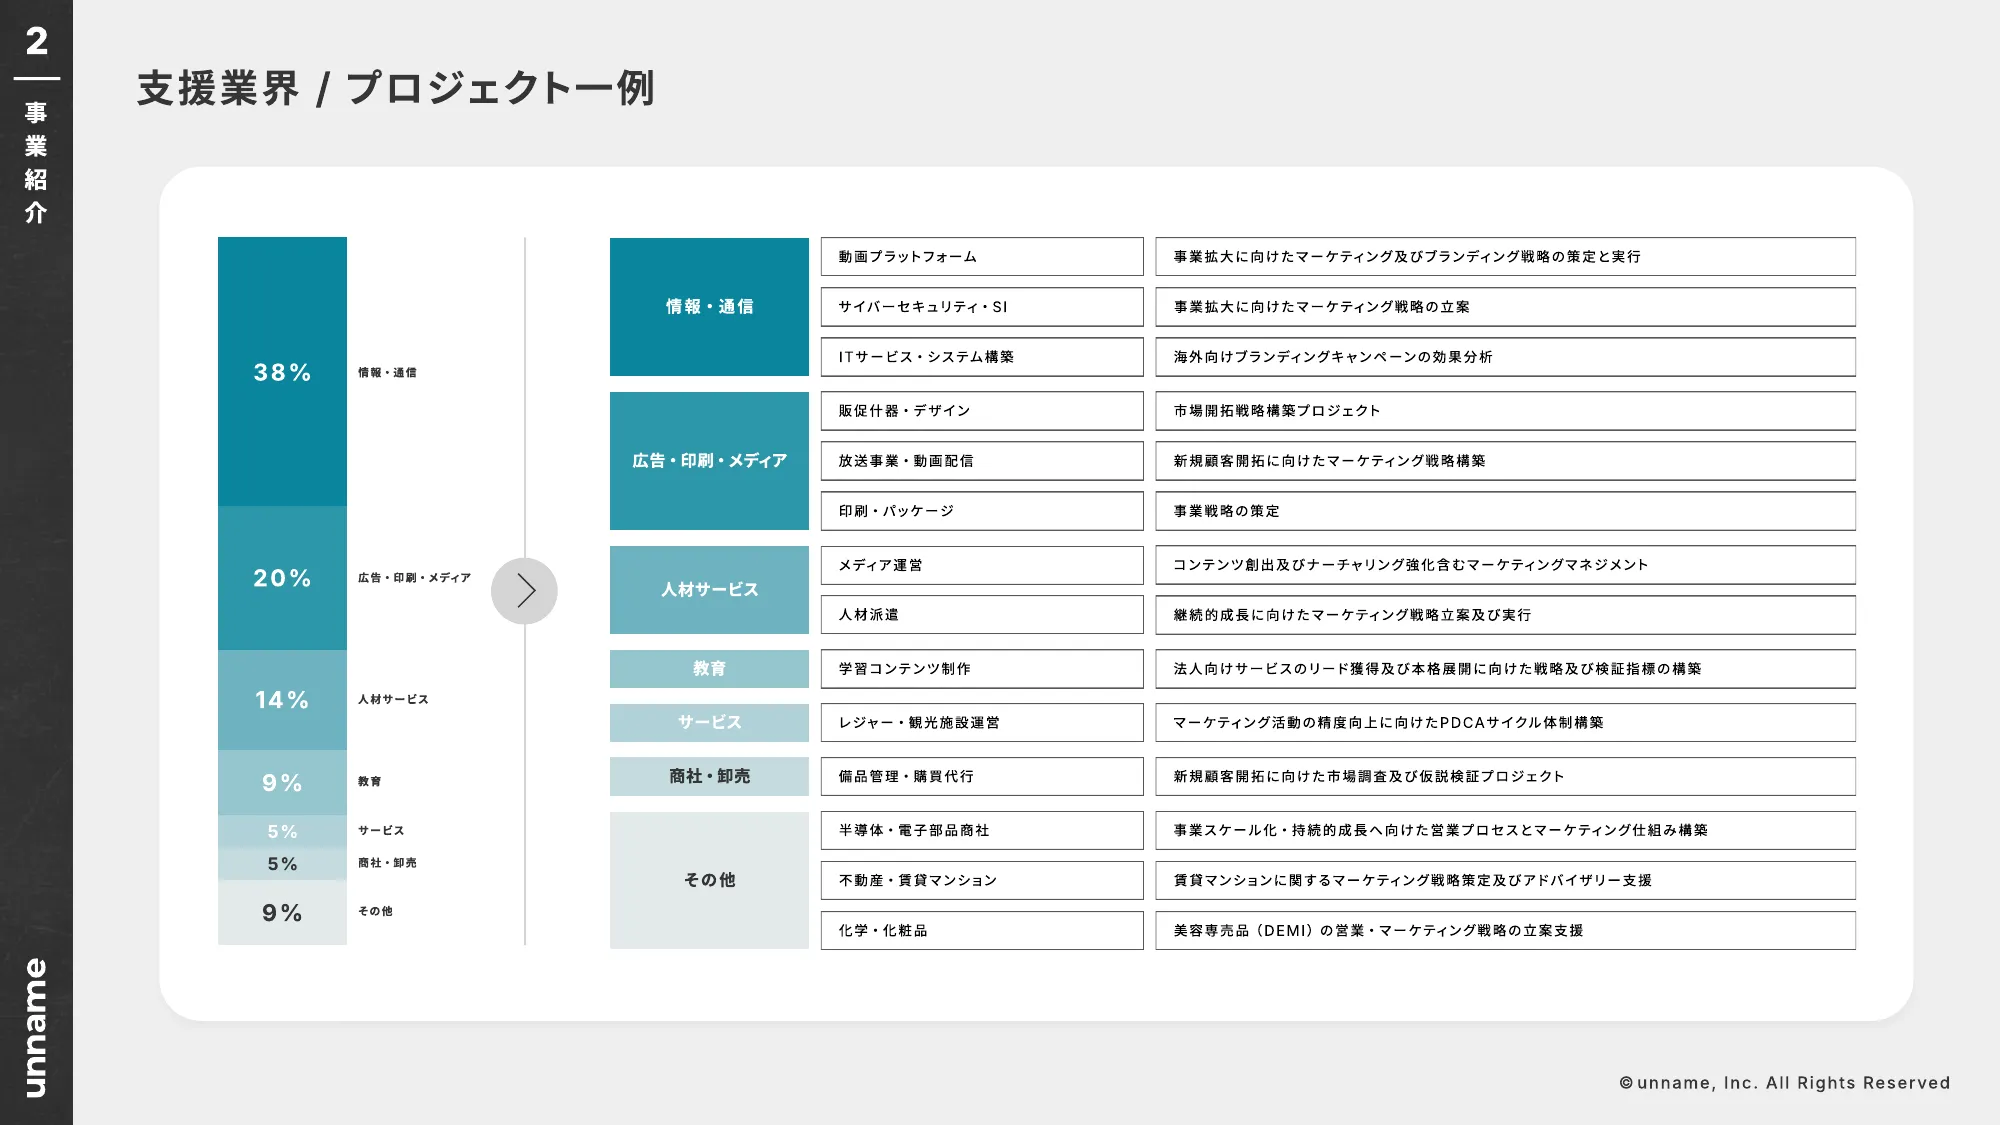Click the 5% 商社・卸売 chart segment
Screen dimensions: 2000x1125
[x=282, y=864]
